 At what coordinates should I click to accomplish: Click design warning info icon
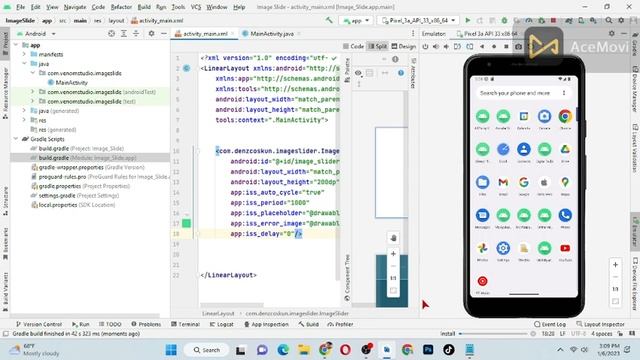(x=401, y=73)
